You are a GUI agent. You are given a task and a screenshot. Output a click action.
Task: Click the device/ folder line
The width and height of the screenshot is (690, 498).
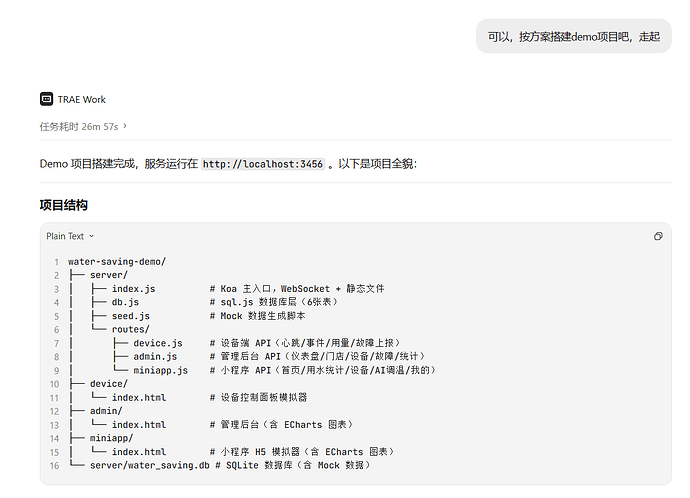click(108, 384)
